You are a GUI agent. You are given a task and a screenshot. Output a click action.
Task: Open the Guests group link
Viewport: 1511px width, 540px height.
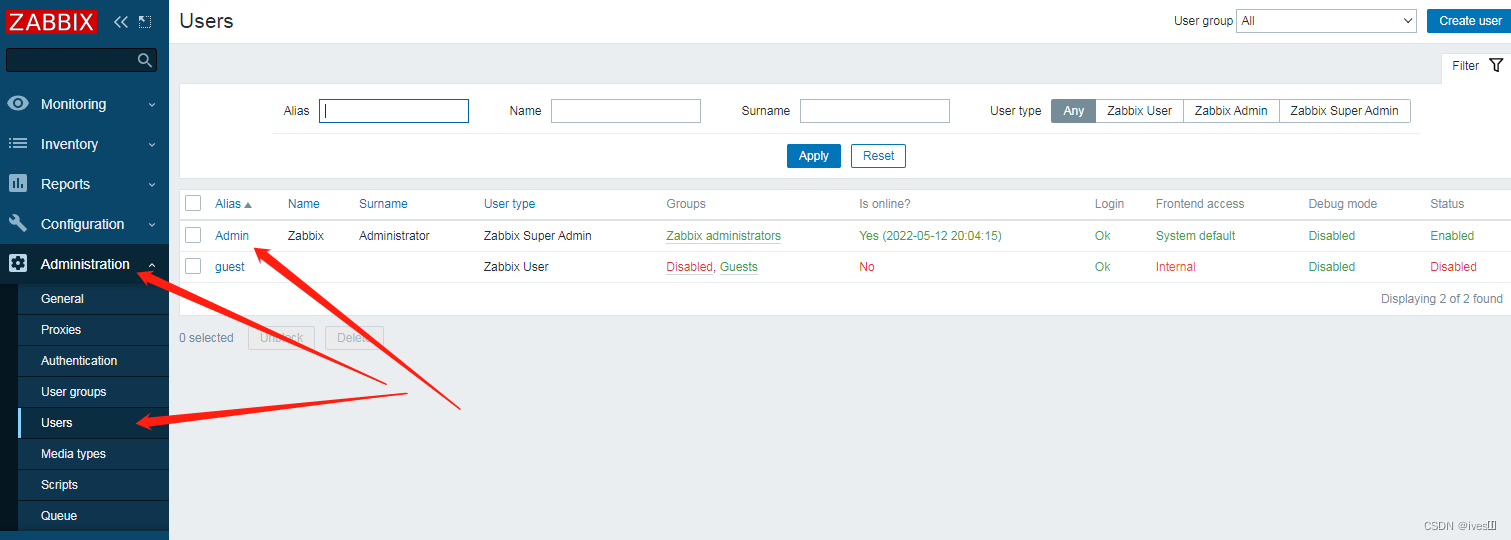[739, 267]
